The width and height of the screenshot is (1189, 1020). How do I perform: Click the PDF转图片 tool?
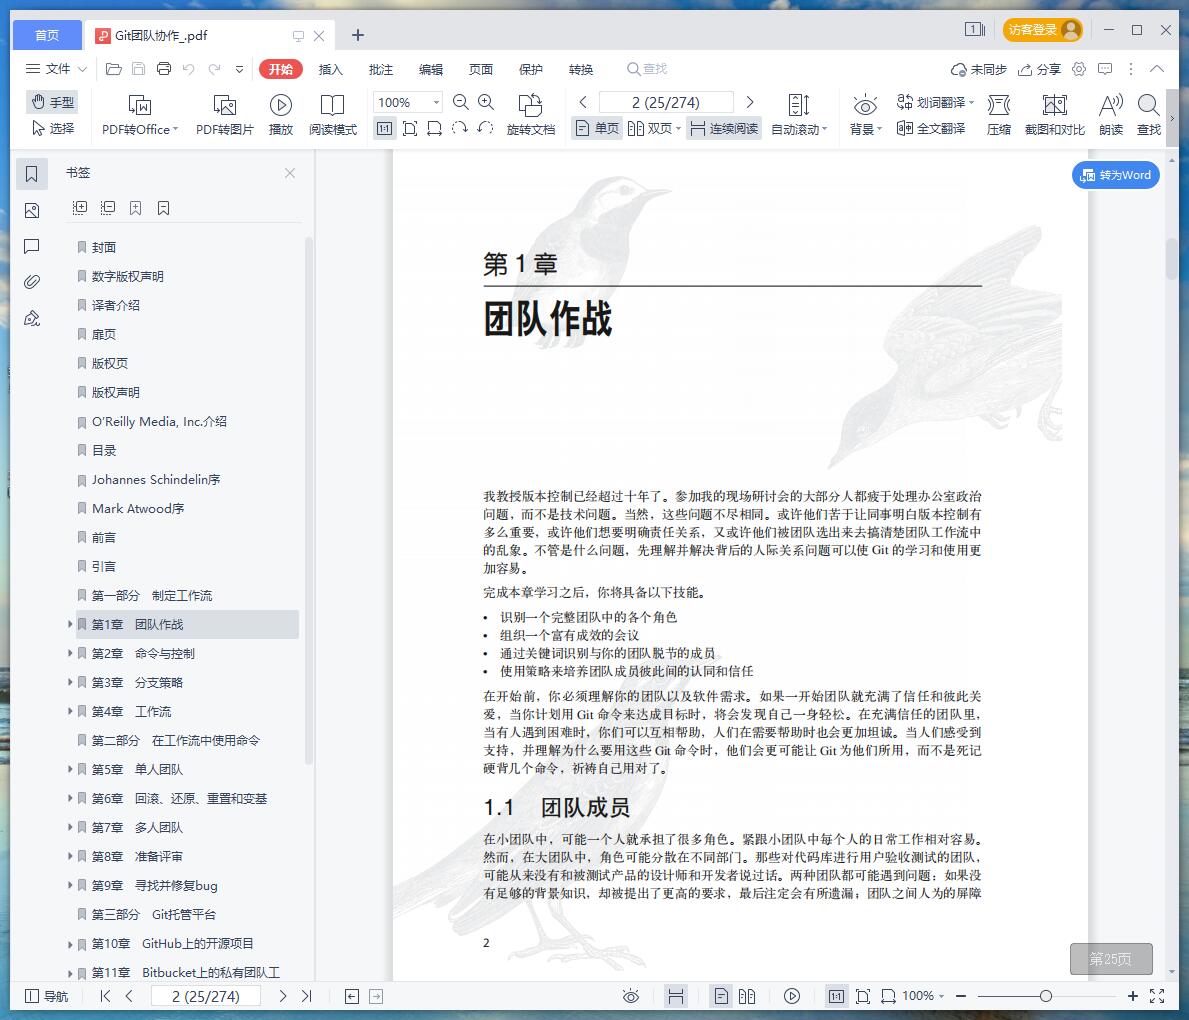[224, 115]
